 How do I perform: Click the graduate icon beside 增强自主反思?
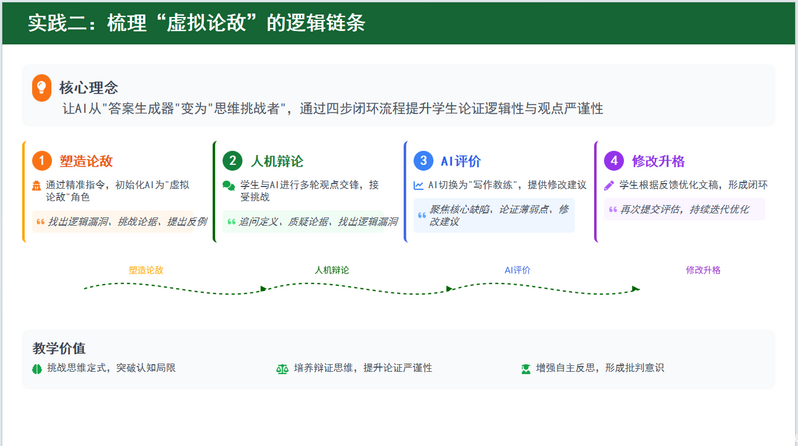(x=525, y=368)
